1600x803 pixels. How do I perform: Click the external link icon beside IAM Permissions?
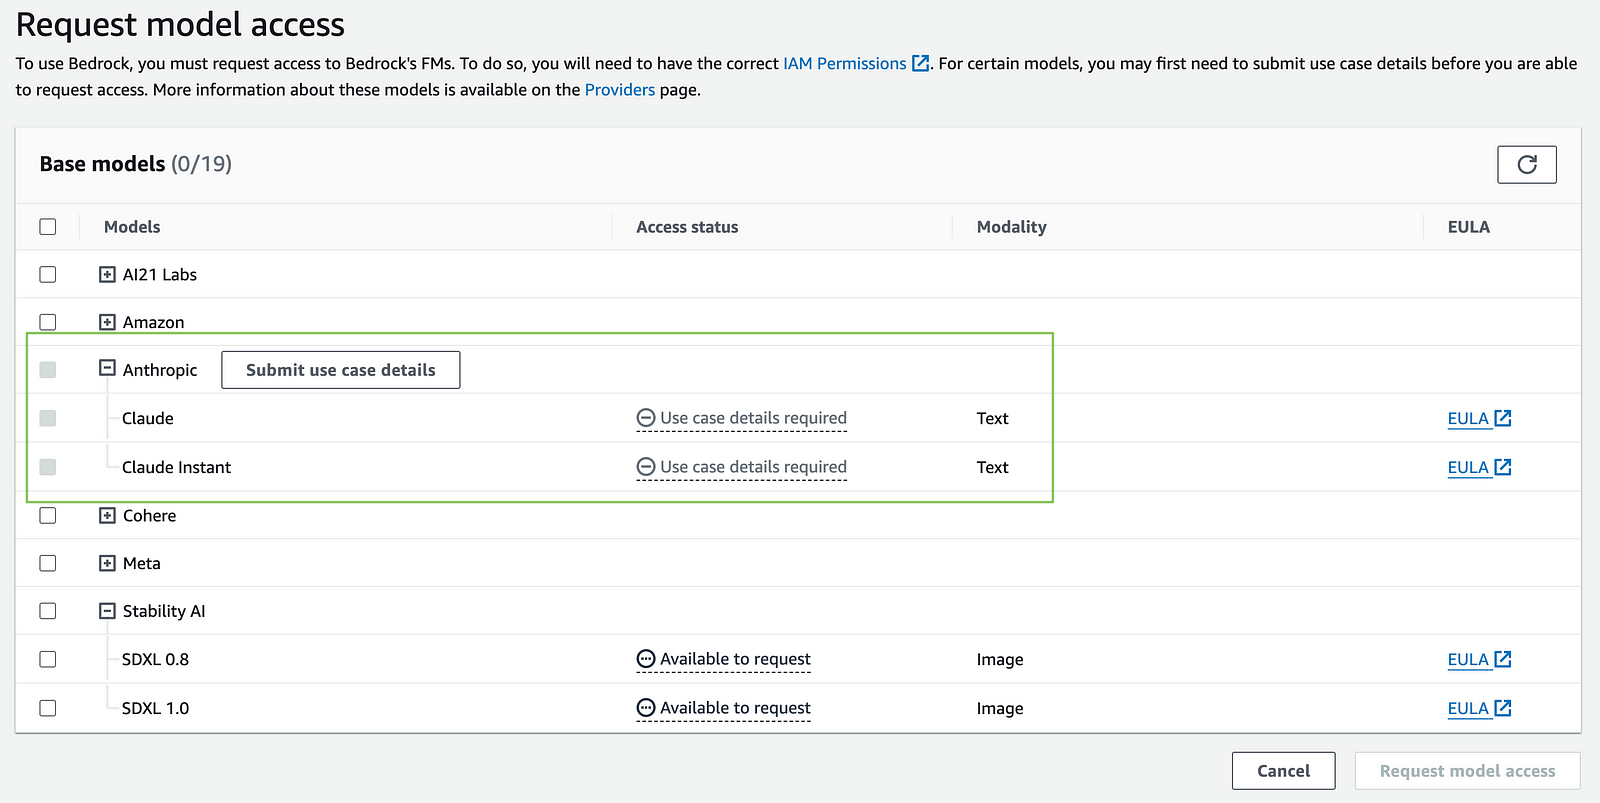tap(921, 63)
